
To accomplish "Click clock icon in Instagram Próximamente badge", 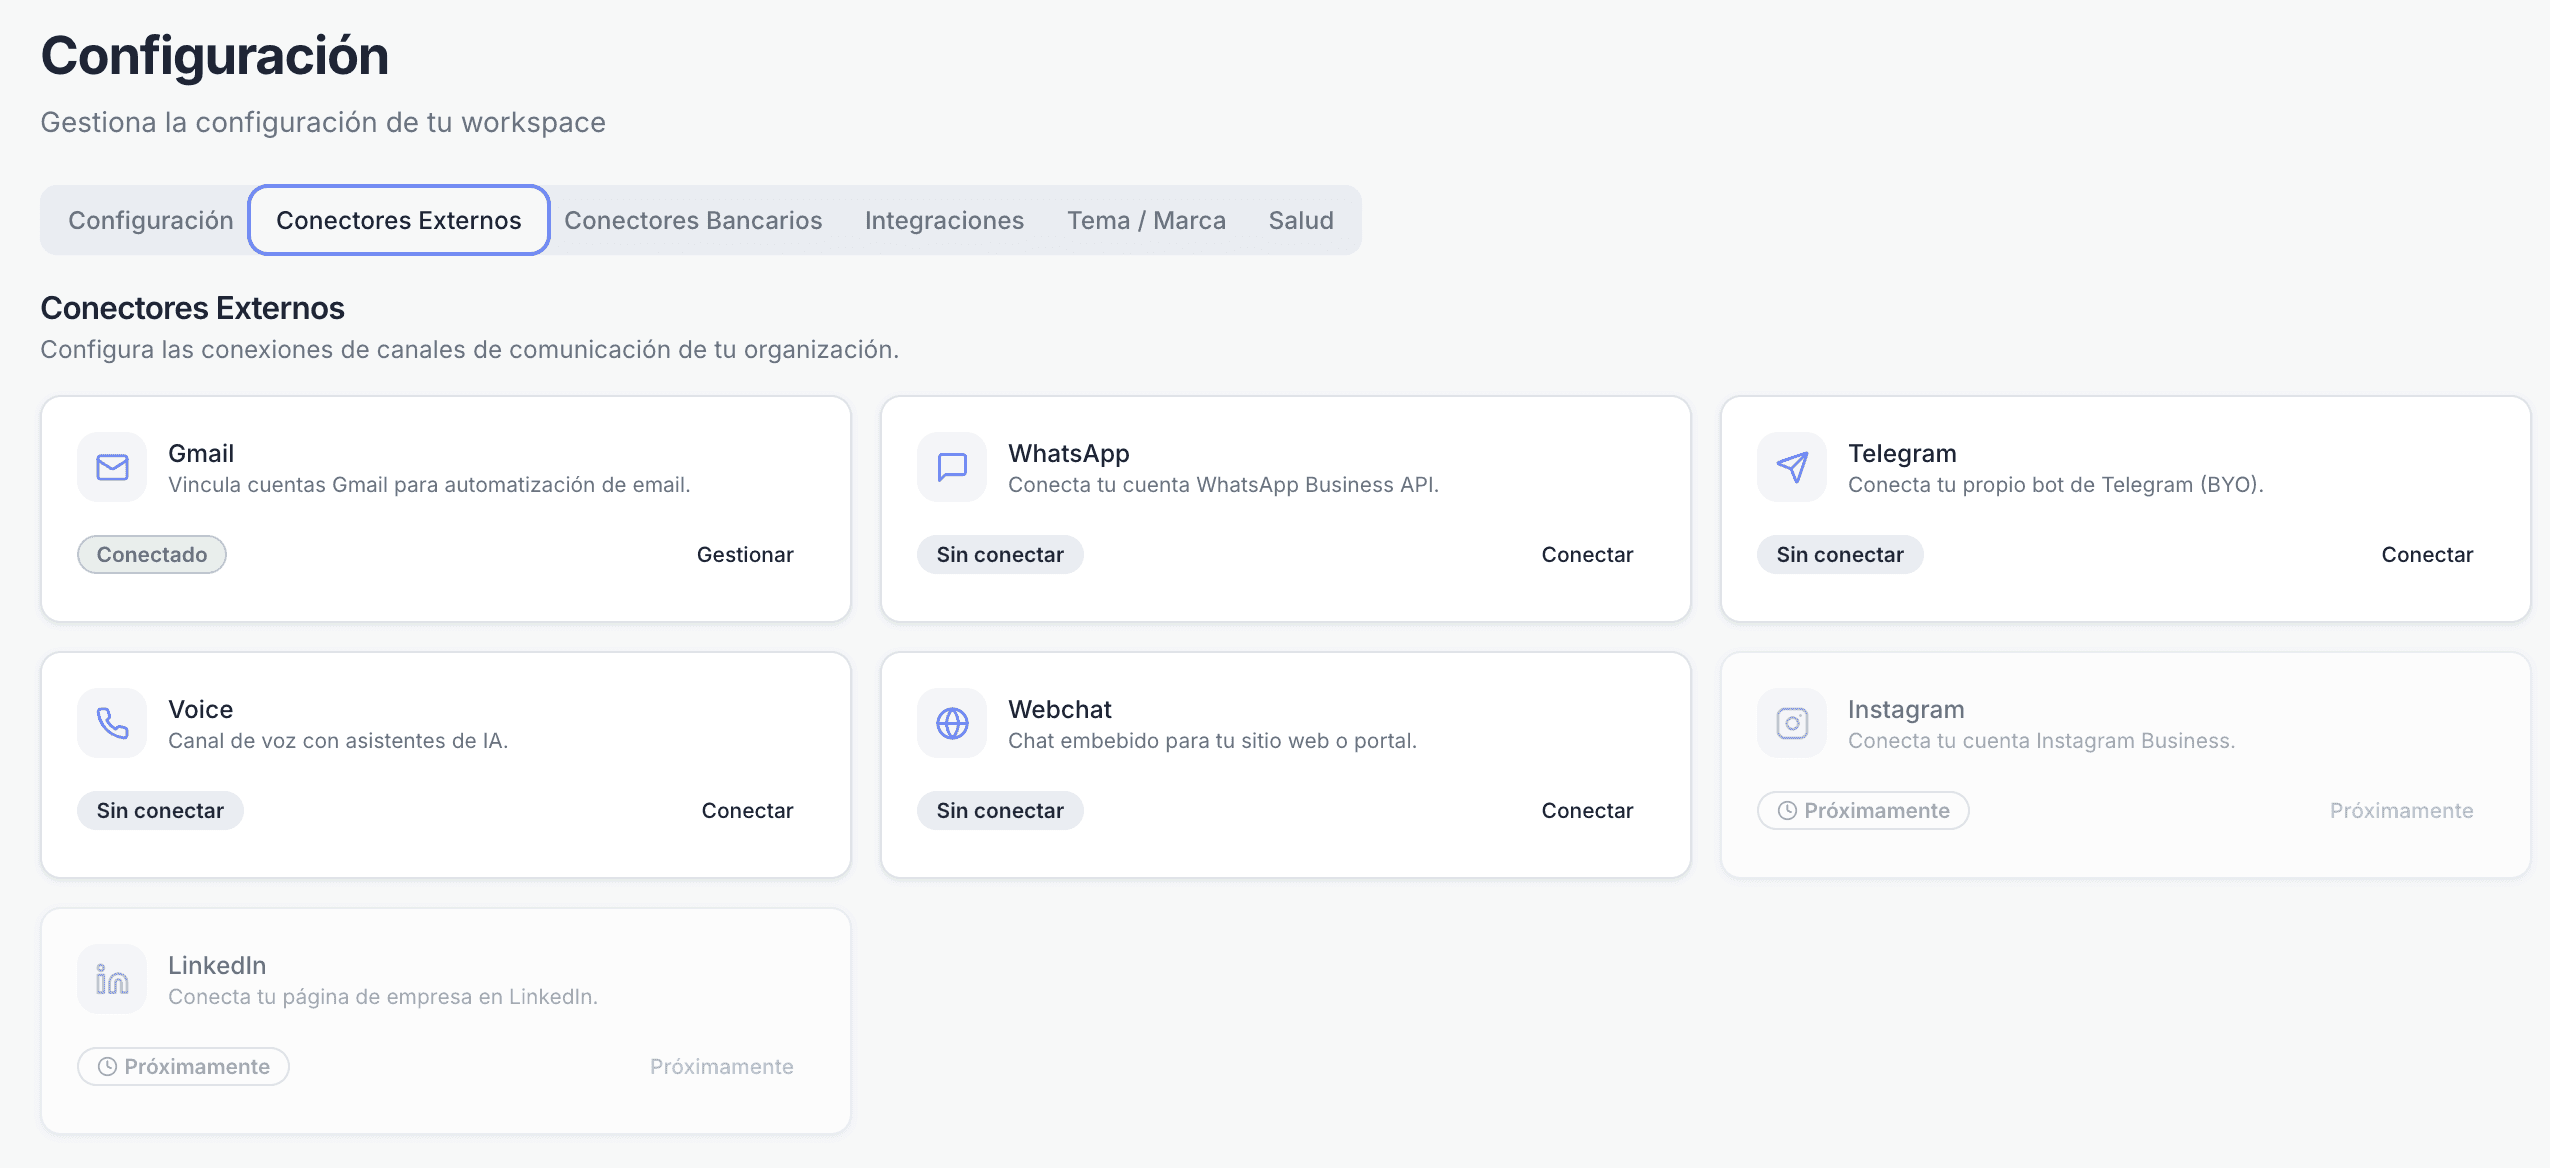I will pos(1787,811).
